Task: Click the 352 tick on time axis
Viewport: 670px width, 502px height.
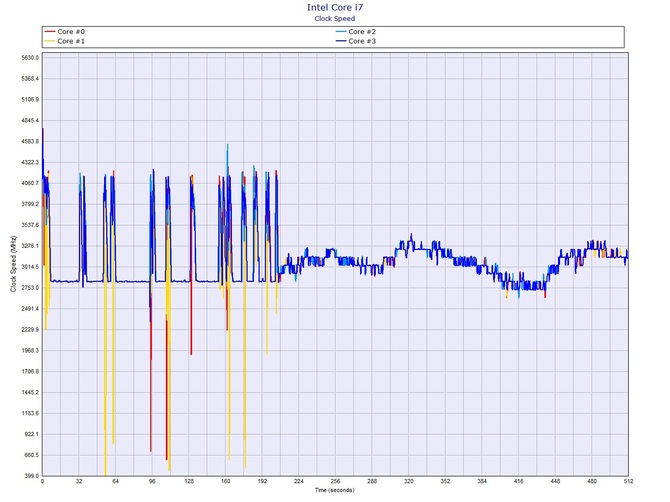Action: point(445,481)
